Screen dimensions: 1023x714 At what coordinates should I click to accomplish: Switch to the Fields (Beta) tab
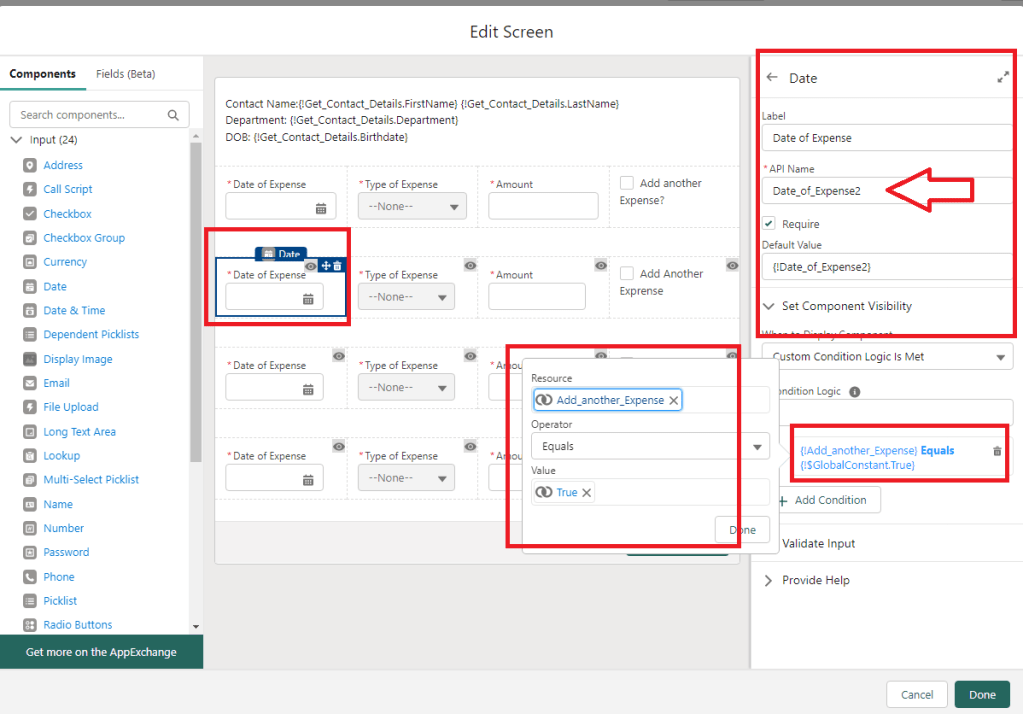(125, 74)
